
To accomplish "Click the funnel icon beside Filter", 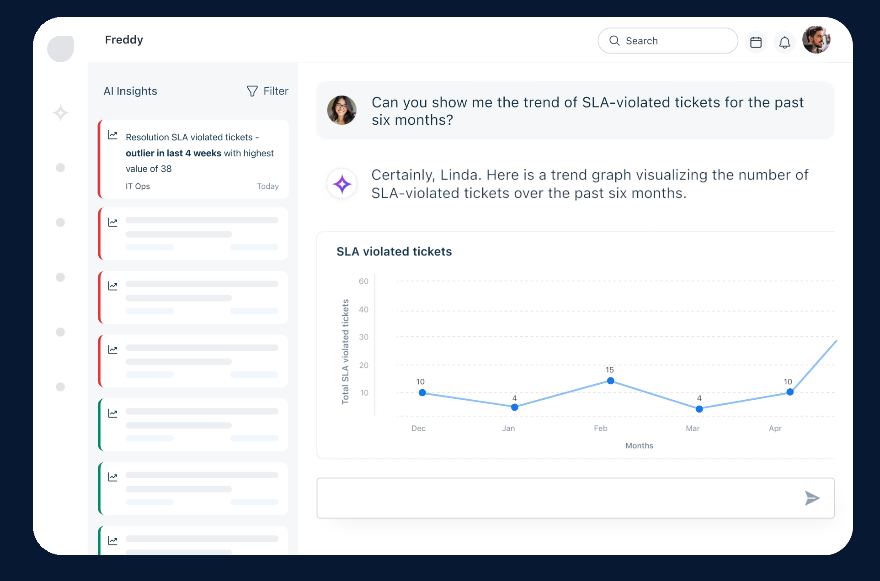I will [x=252, y=91].
